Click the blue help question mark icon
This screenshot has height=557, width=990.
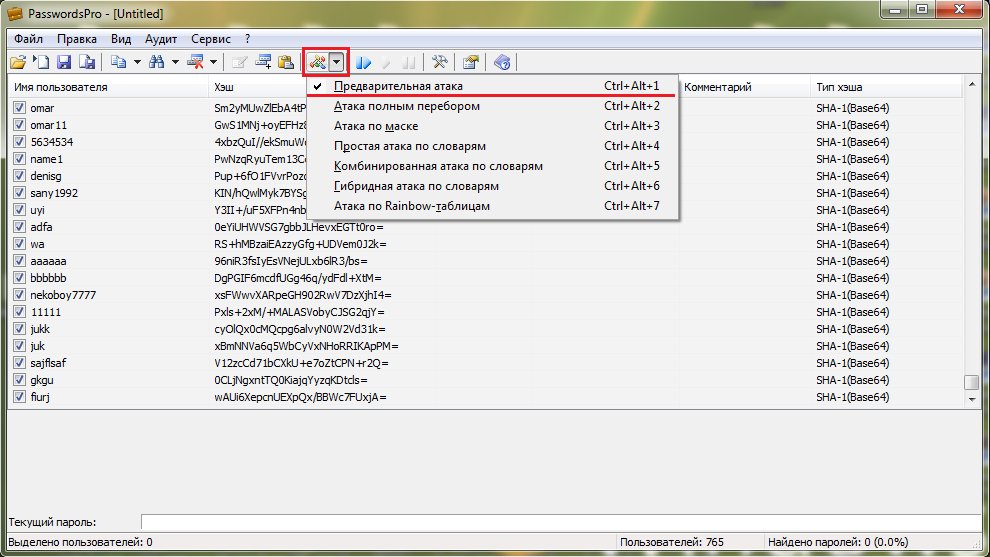[x=502, y=63]
